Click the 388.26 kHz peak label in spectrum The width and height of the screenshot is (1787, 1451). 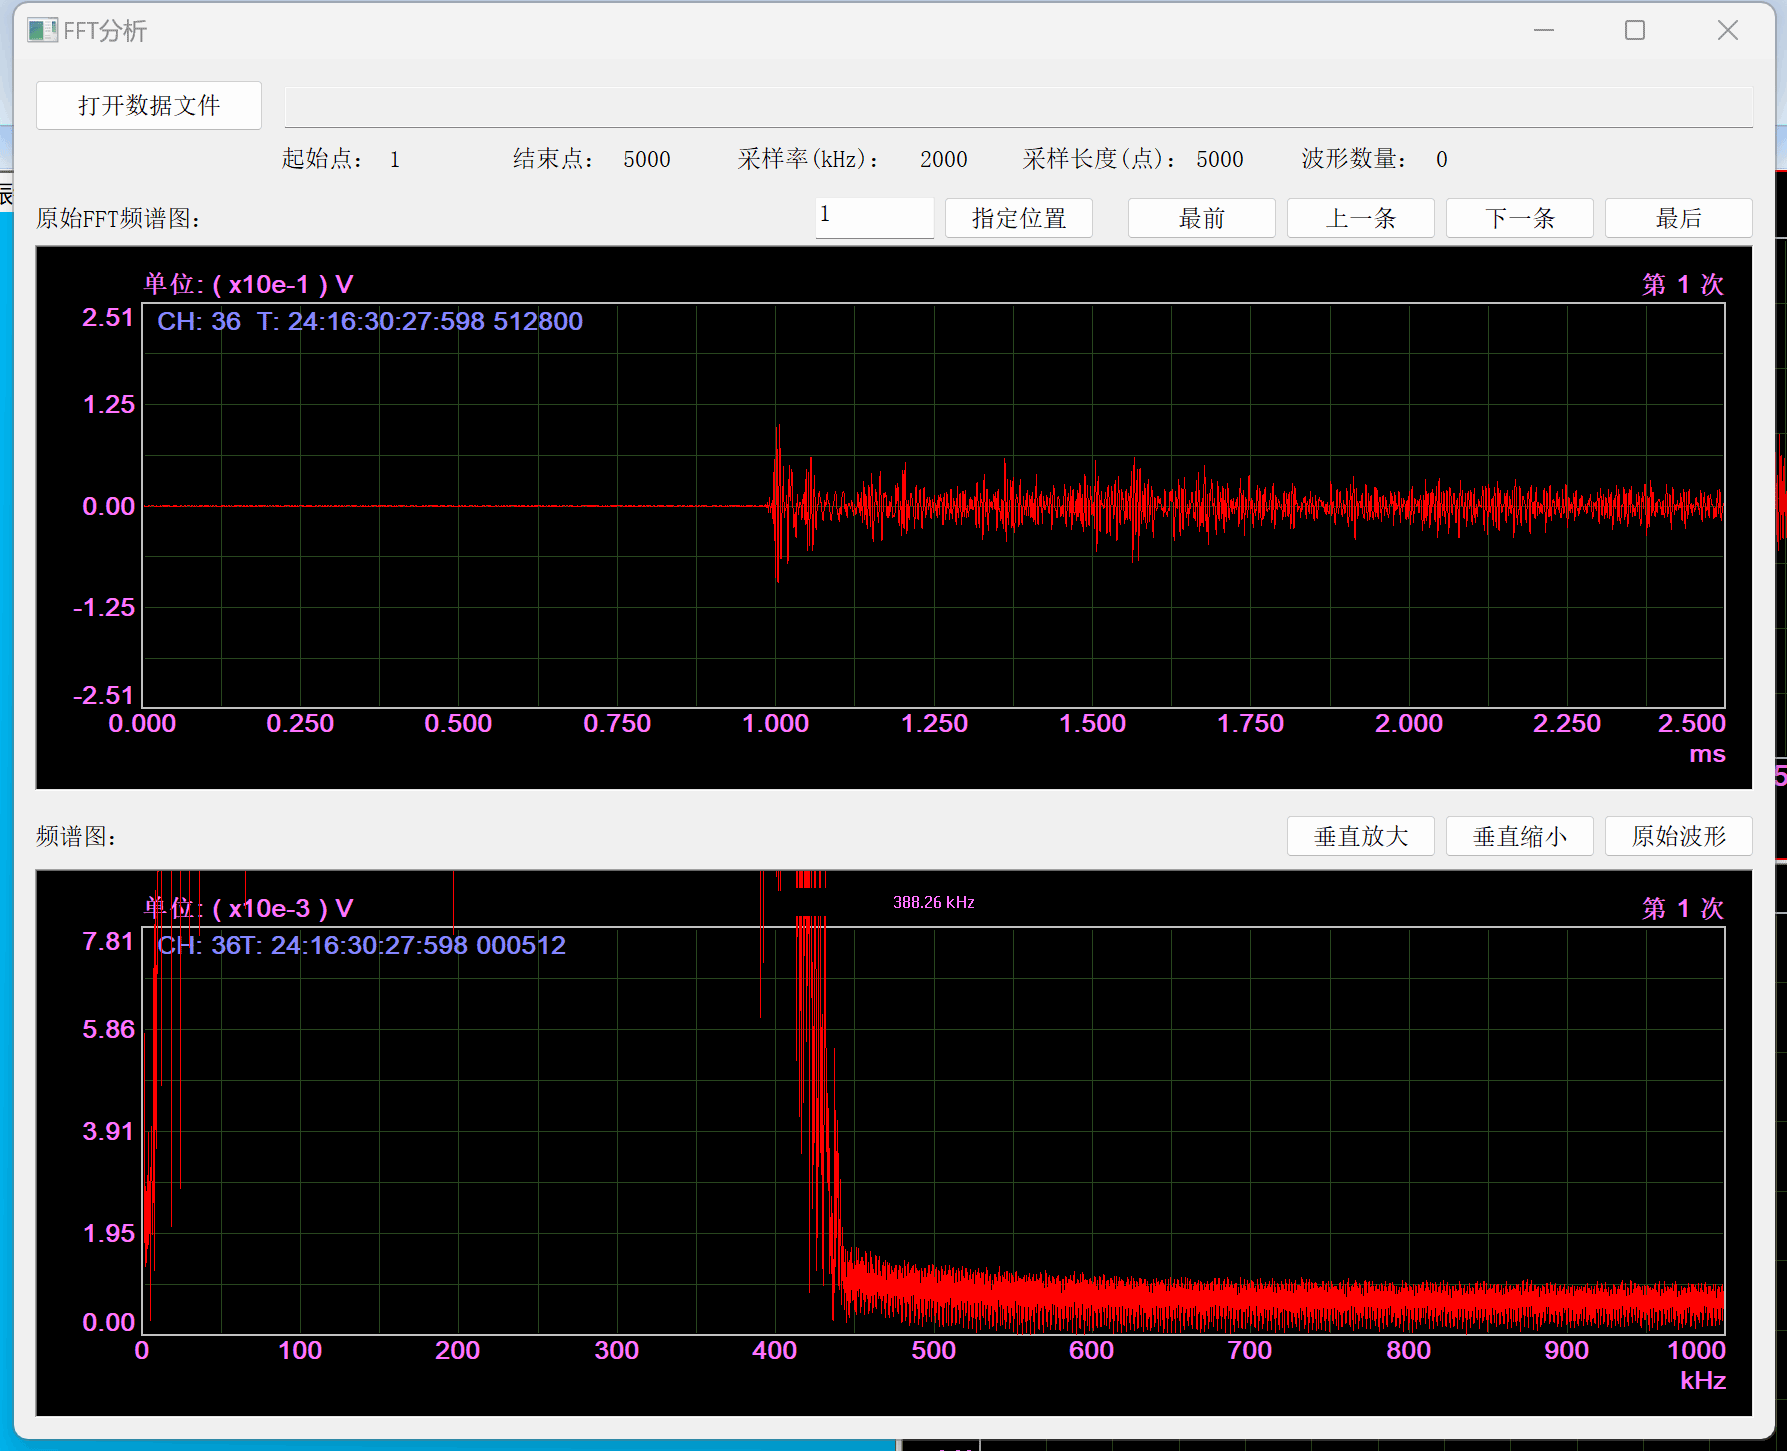click(933, 902)
